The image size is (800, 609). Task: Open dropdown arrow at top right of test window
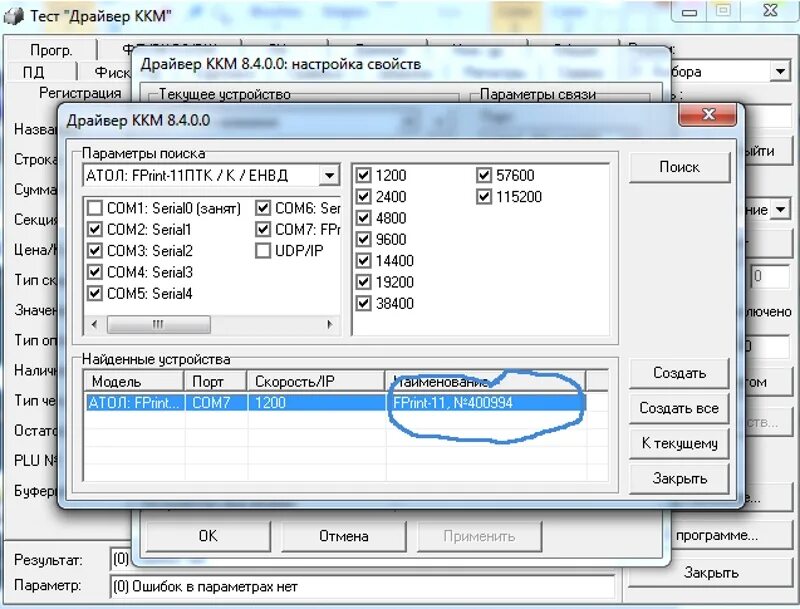tap(781, 71)
